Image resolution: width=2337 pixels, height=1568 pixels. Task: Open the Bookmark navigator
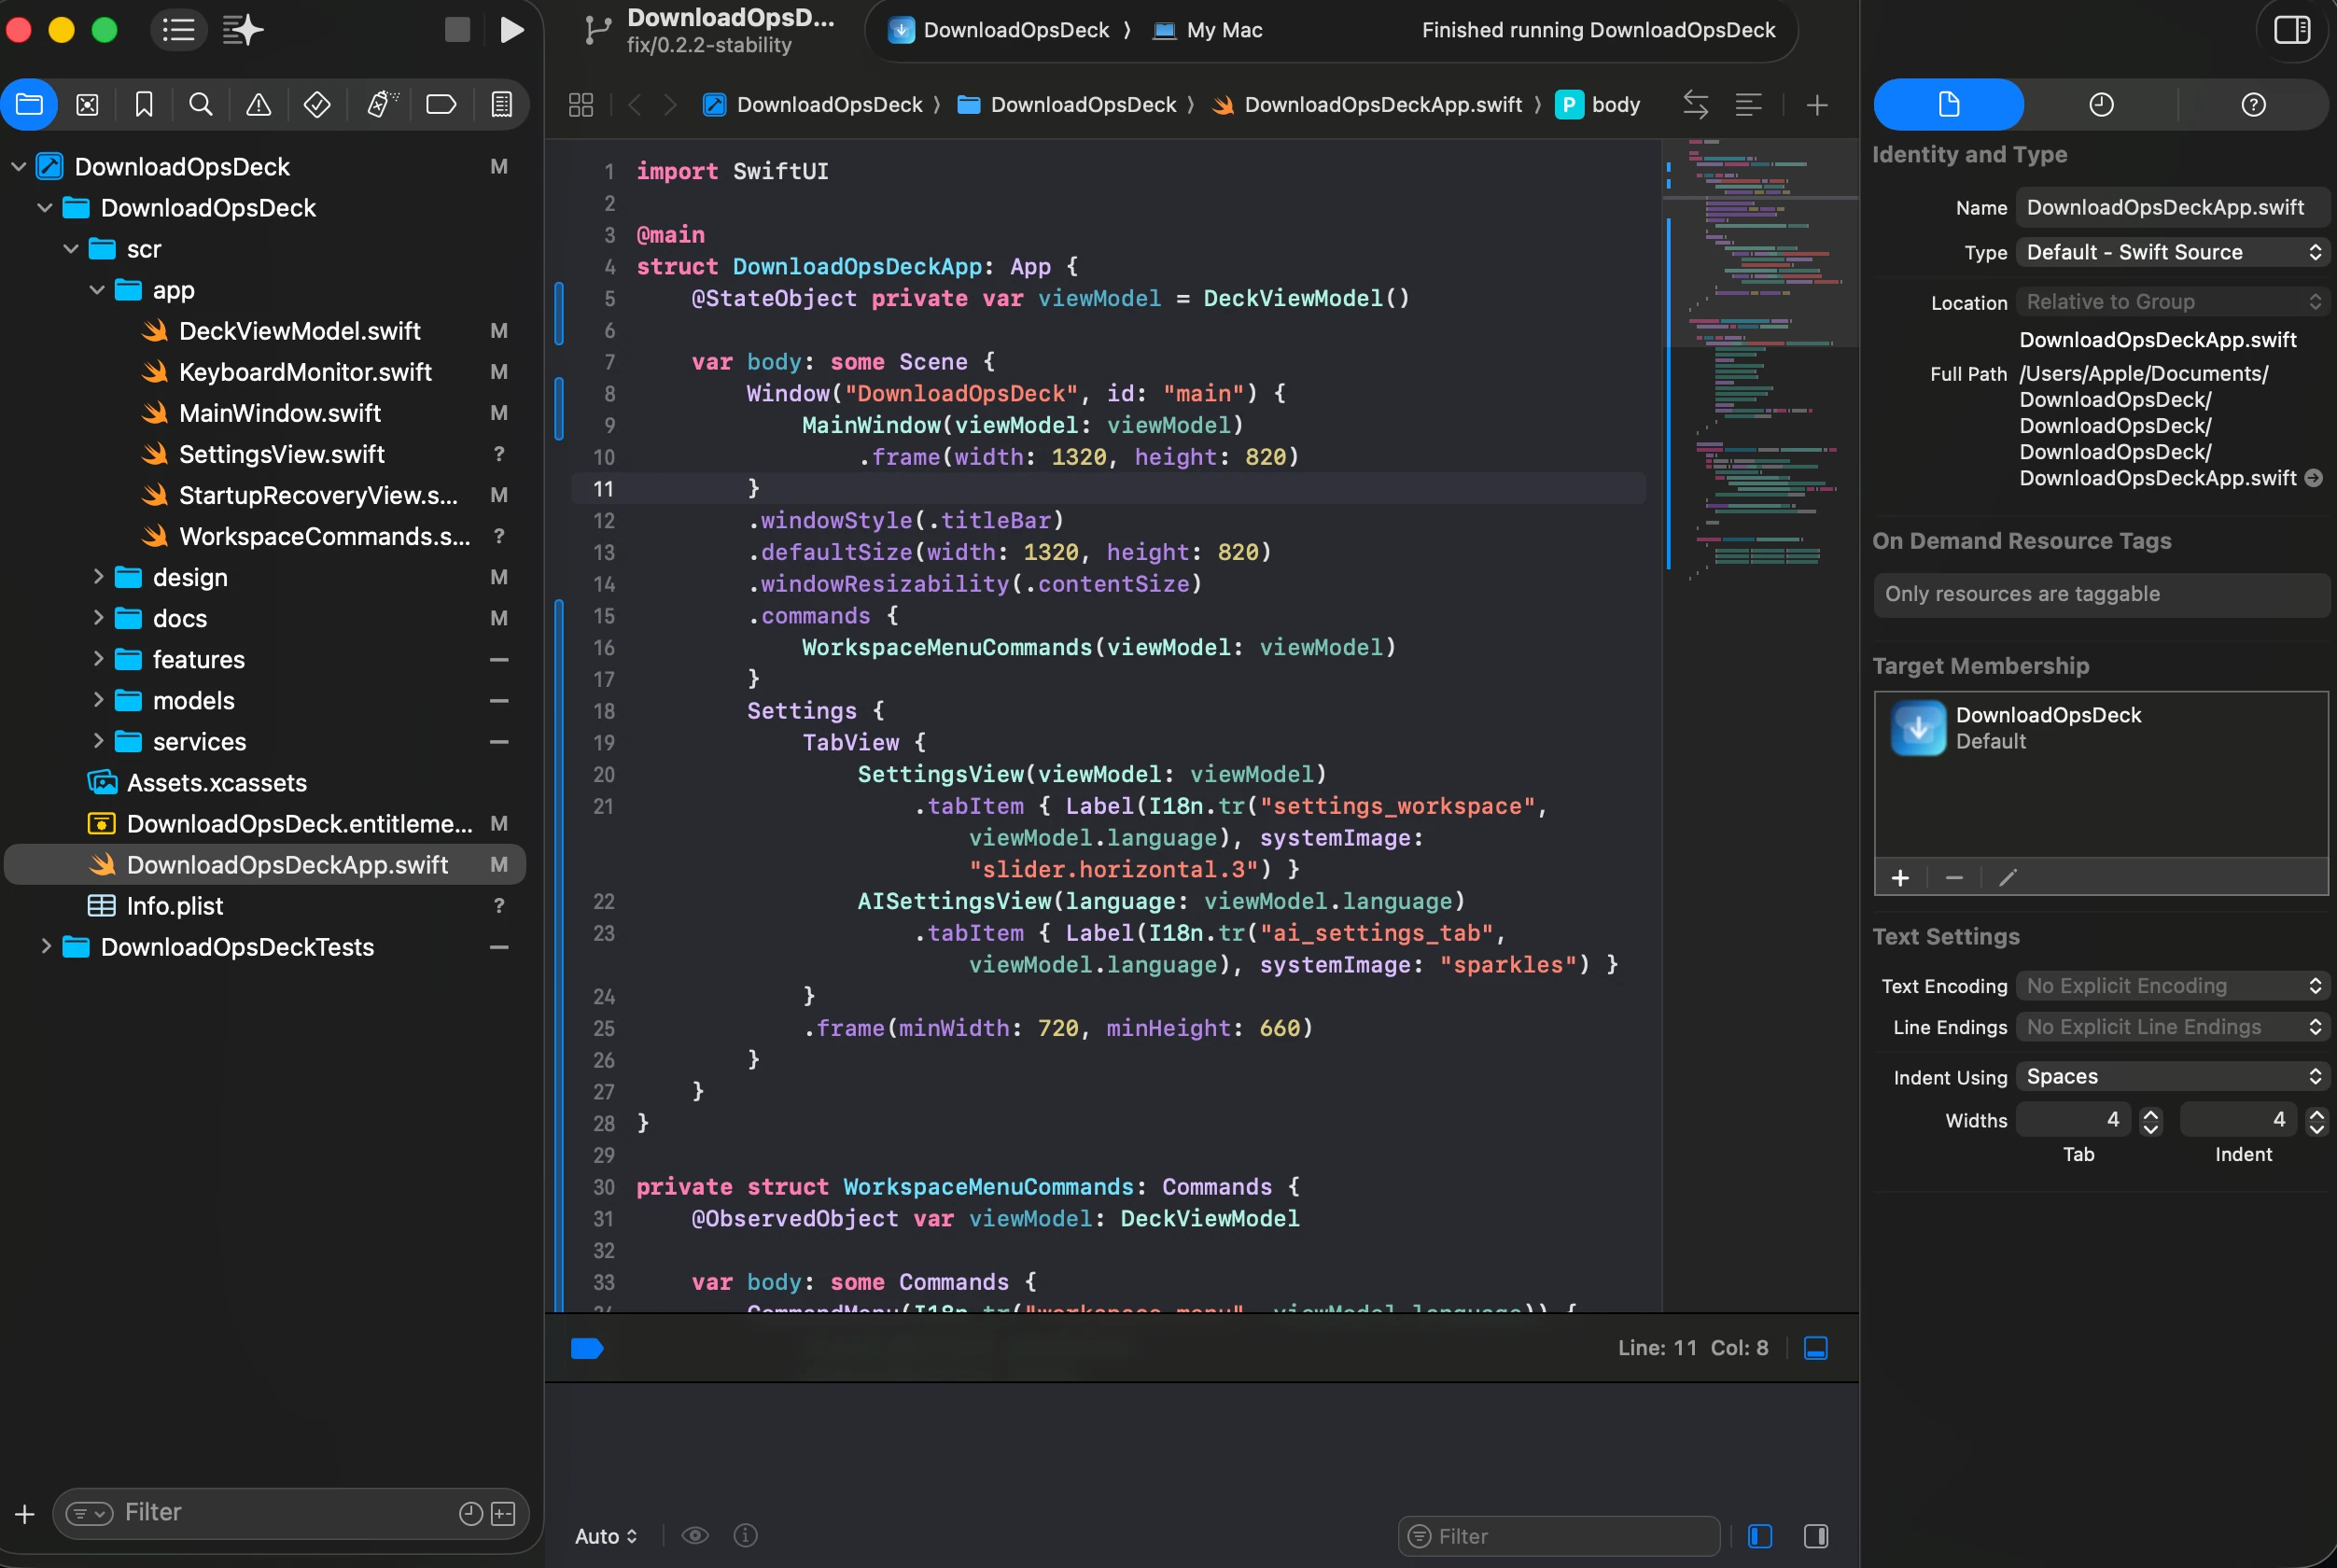click(x=144, y=104)
